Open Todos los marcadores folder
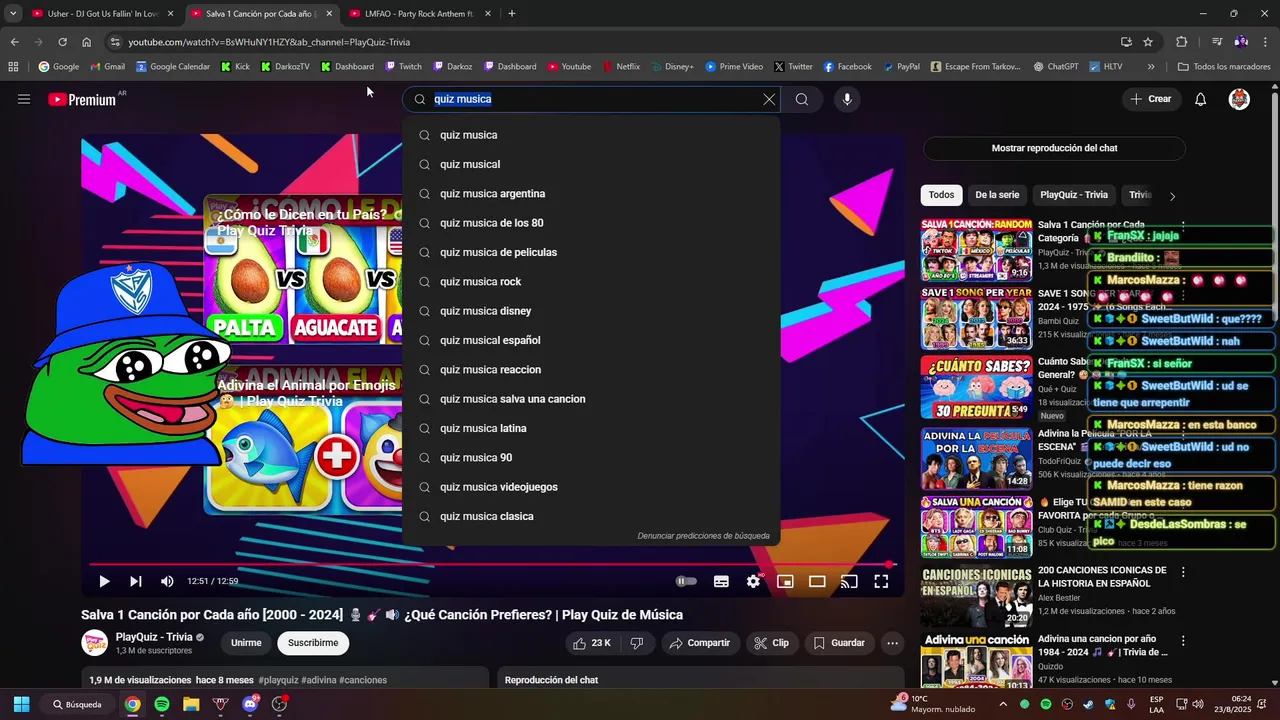Image resolution: width=1280 pixels, height=720 pixels. click(x=1224, y=67)
